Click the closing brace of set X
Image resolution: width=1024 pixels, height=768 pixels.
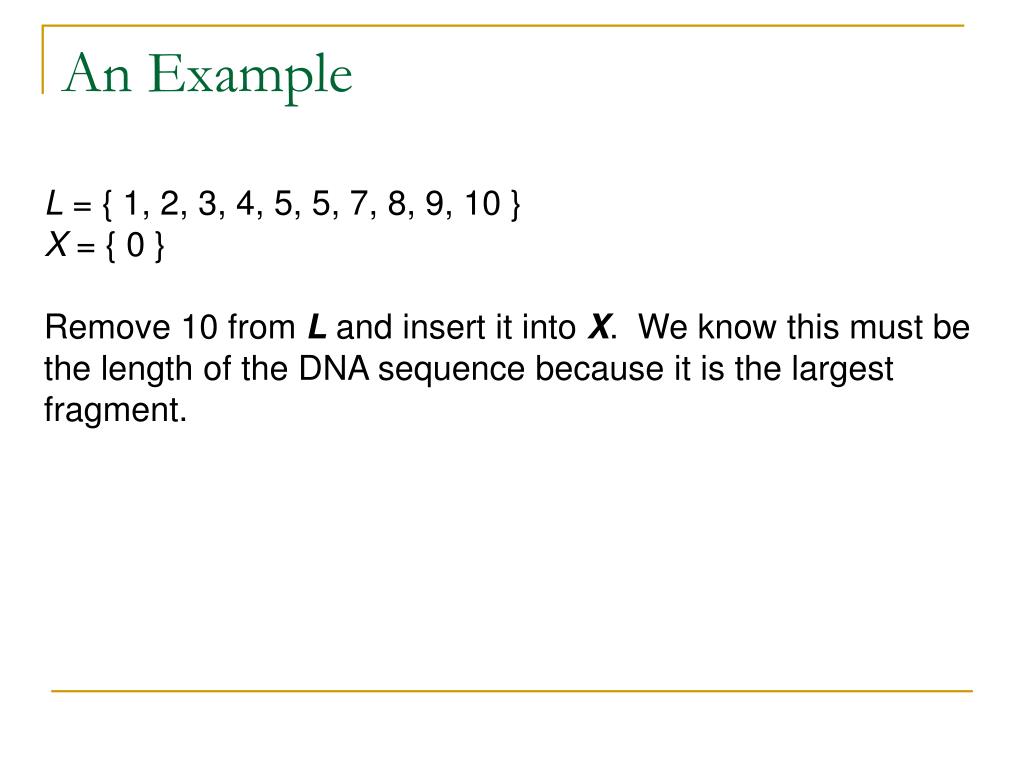pyautogui.click(x=159, y=247)
